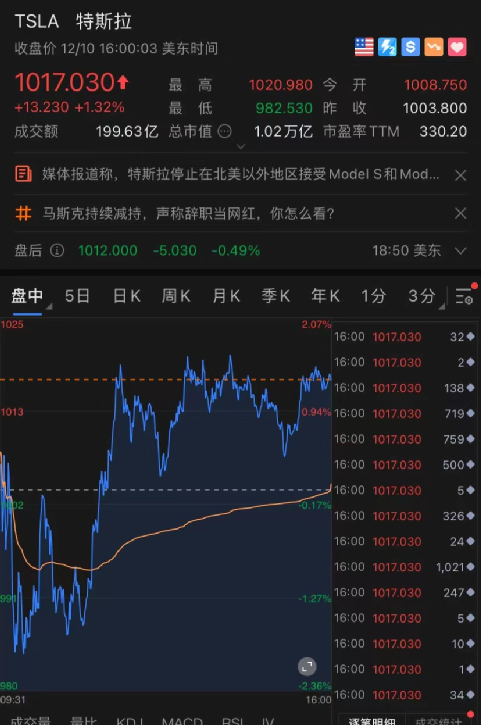This screenshot has height=725, width=481.
Task: Tap the after-hours price 1012.000
Action: tap(108, 251)
